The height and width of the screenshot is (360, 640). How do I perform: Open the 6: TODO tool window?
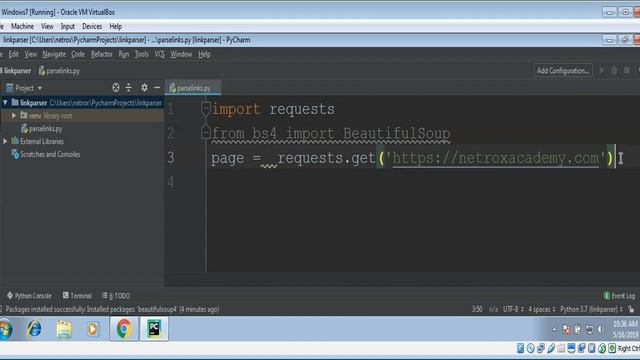116,296
